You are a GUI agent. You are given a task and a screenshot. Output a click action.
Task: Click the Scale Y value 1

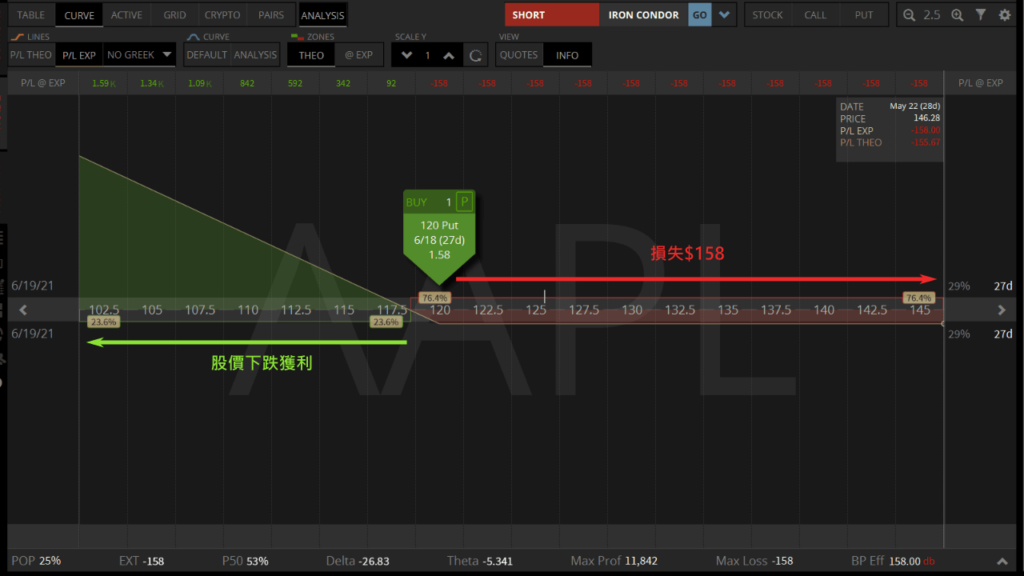(x=428, y=56)
